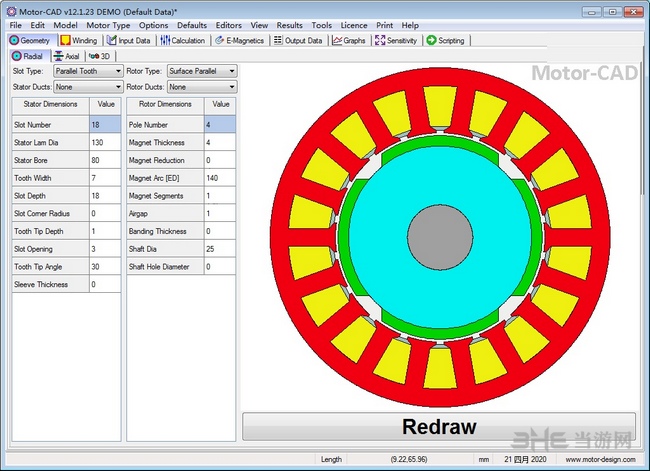The image size is (650, 471).
Task: Click the Slot Number value field
Action: point(105,124)
